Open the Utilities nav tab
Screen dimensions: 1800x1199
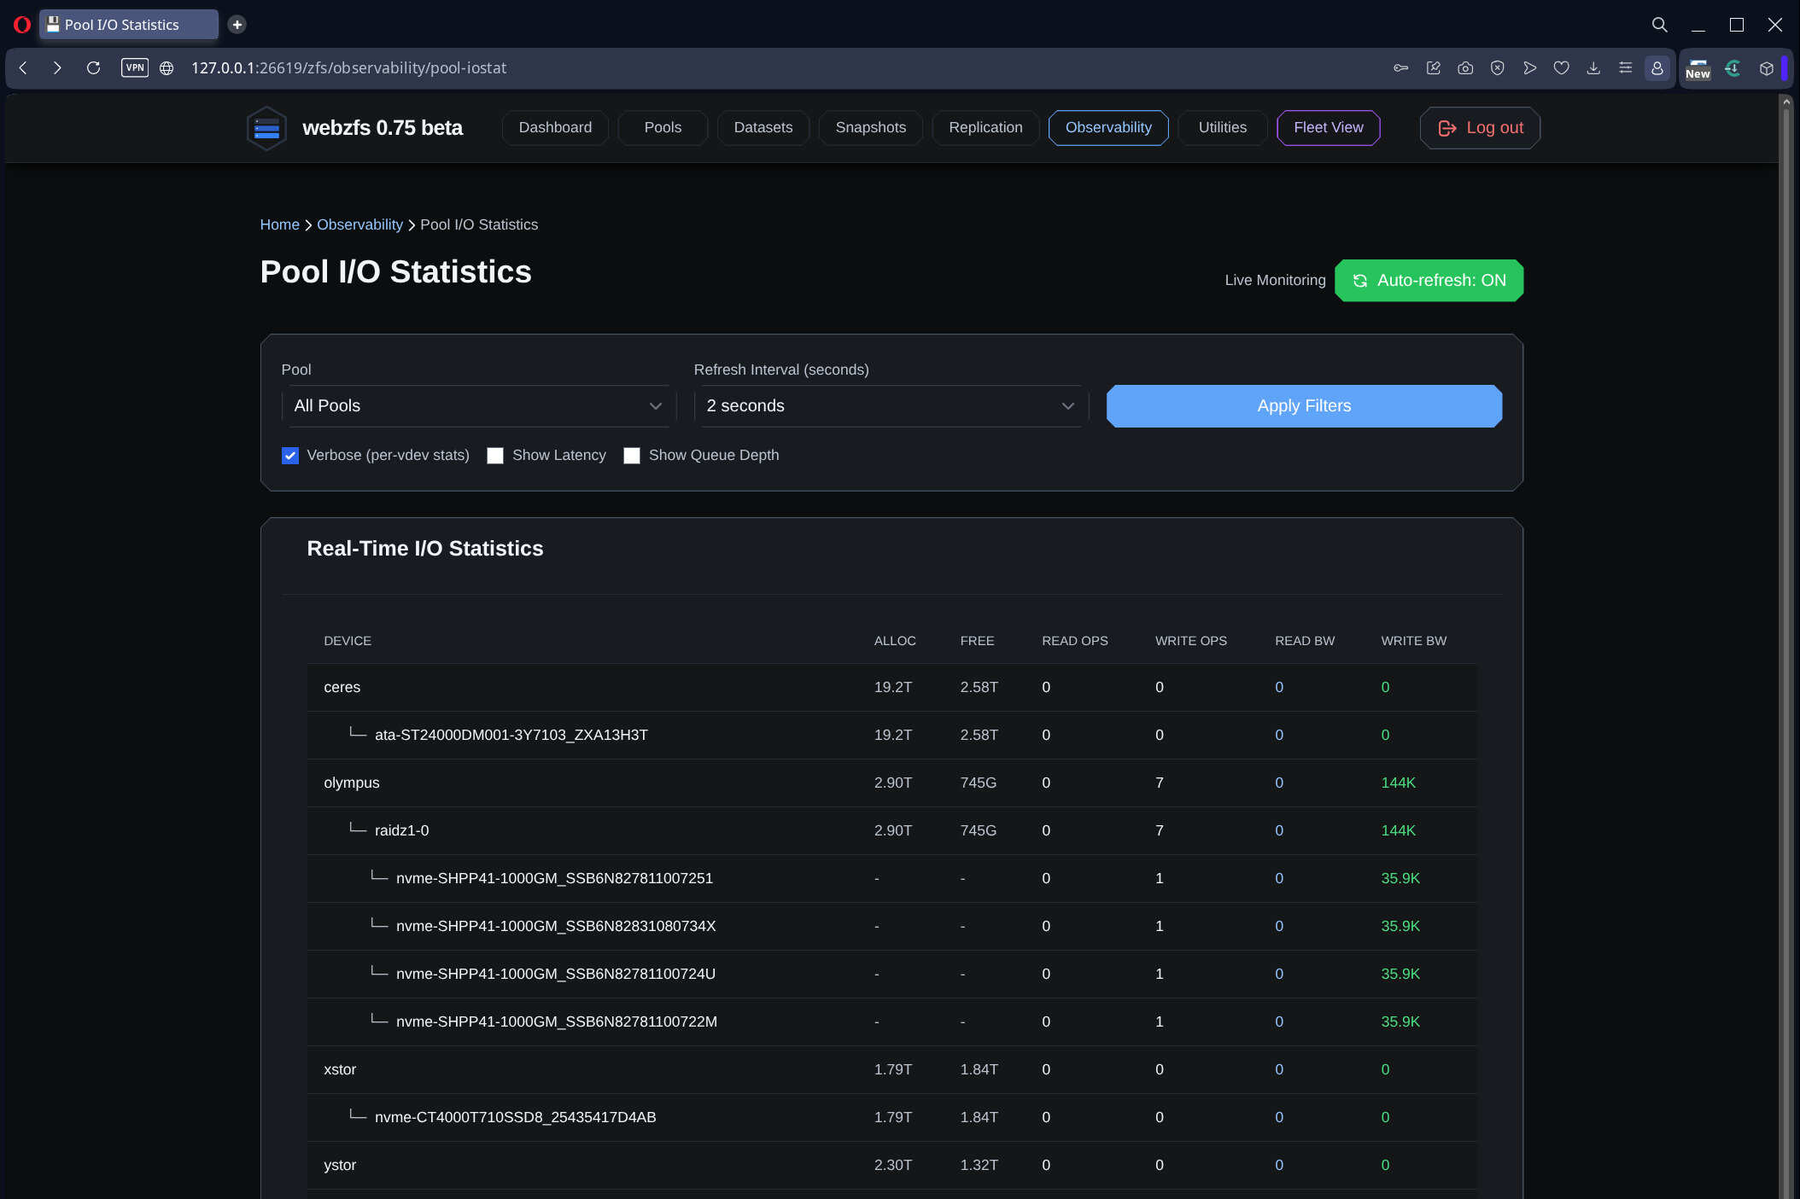point(1222,128)
